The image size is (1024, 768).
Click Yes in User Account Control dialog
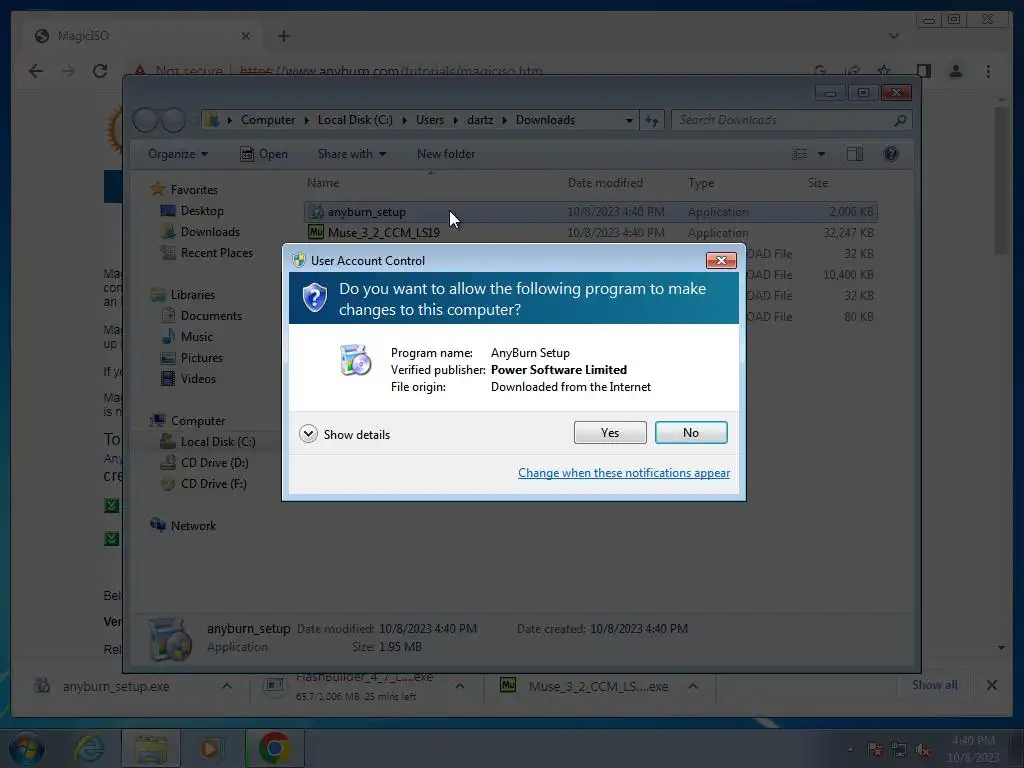pos(610,432)
